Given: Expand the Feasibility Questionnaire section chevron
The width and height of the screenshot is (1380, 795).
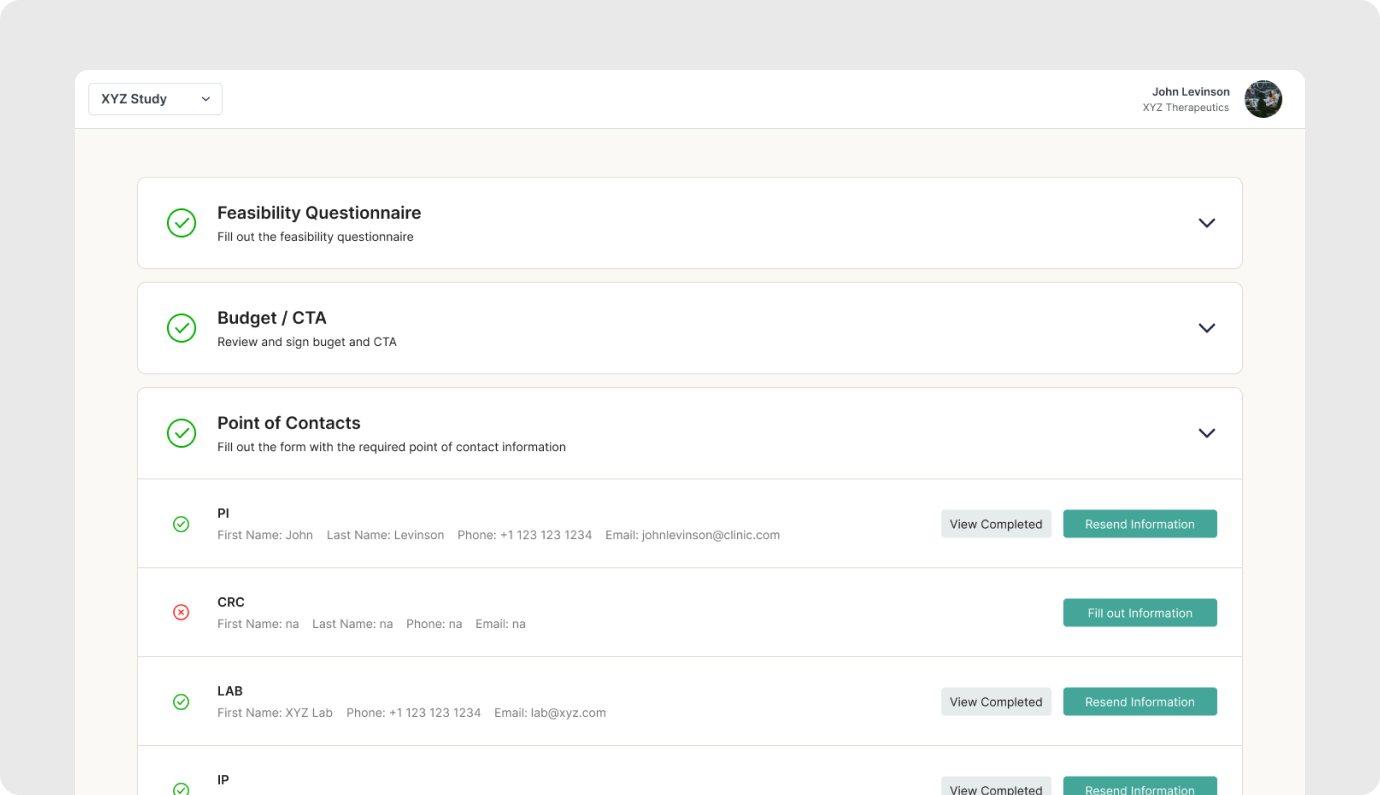Looking at the screenshot, I should (1206, 223).
